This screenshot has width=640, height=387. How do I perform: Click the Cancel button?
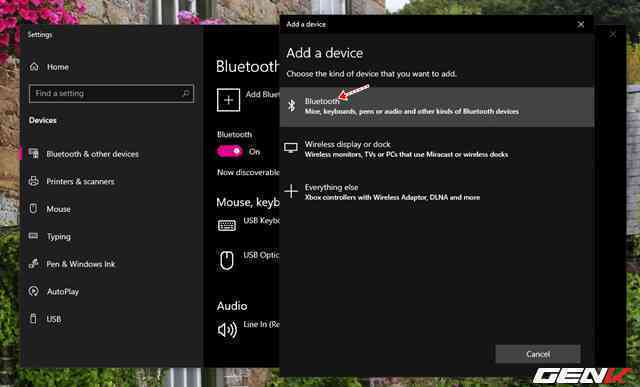538,354
